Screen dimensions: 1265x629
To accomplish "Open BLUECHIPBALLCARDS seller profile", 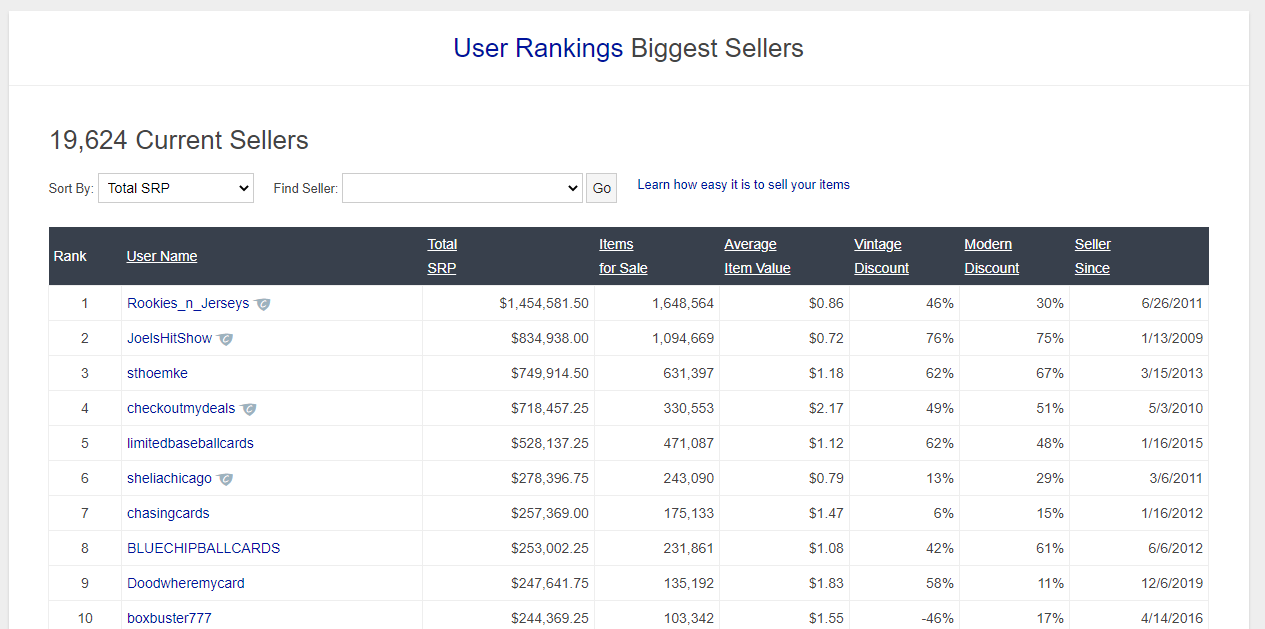I will [203, 548].
